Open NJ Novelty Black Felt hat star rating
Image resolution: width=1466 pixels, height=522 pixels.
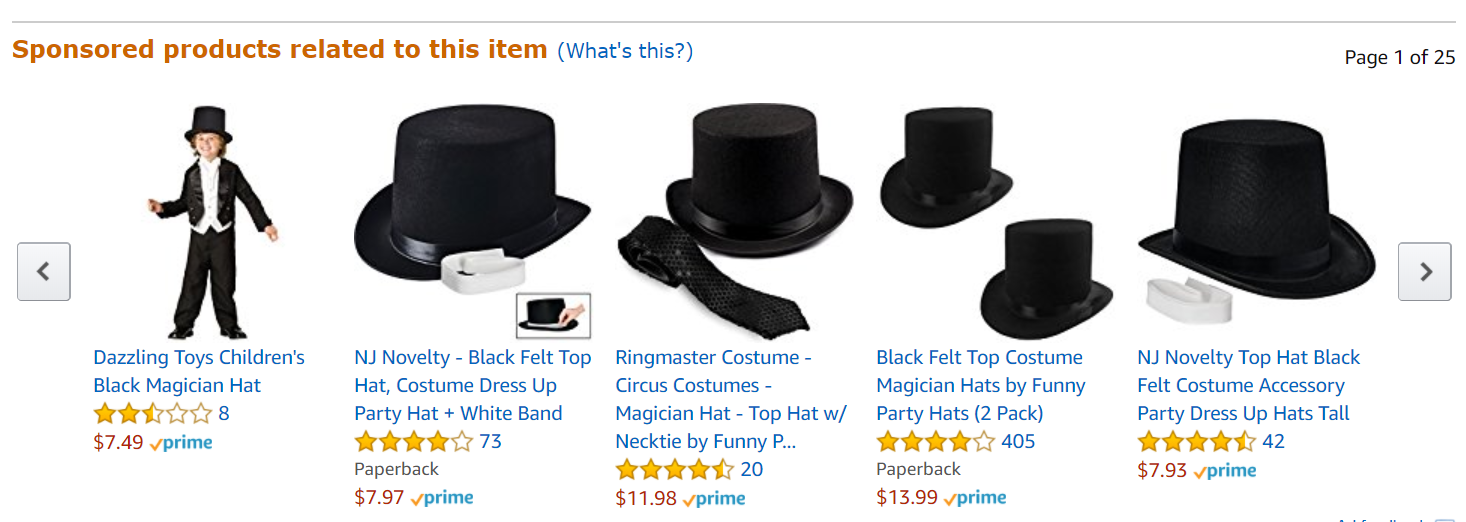[x=414, y=441]
